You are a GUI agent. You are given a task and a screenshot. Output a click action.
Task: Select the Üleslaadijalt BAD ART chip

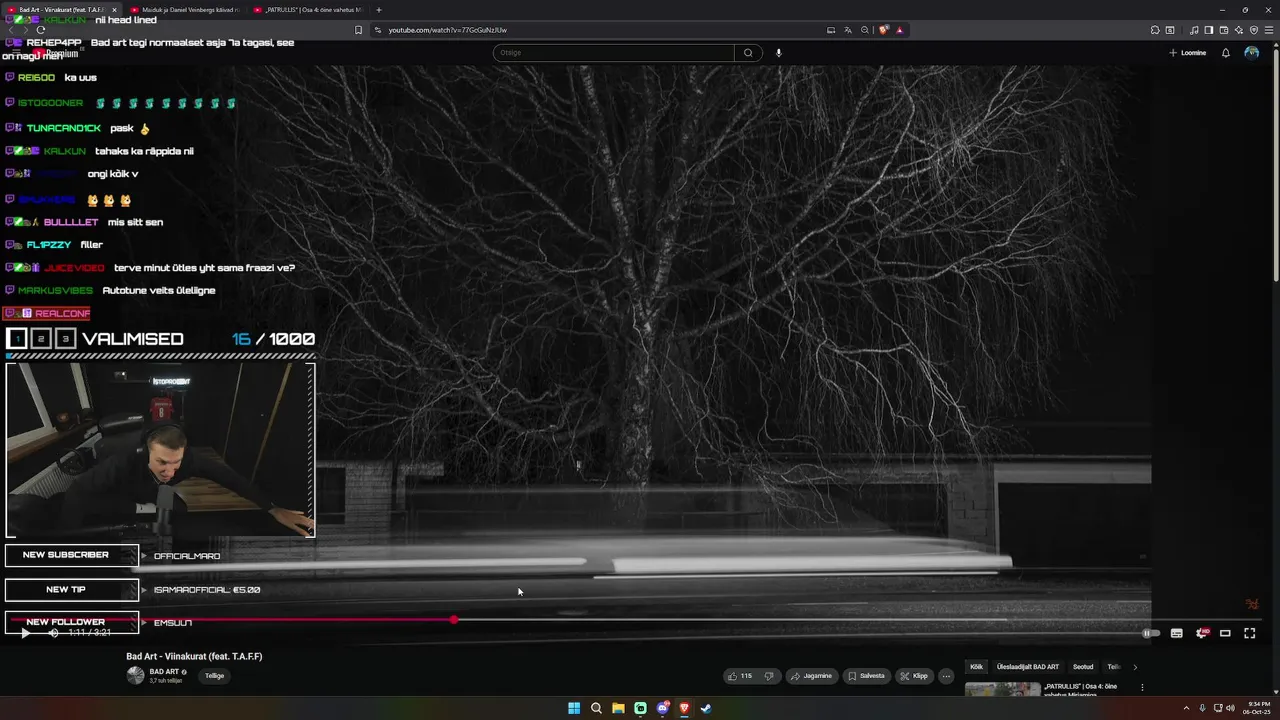pyautogui.click(x=1028, y=667)
